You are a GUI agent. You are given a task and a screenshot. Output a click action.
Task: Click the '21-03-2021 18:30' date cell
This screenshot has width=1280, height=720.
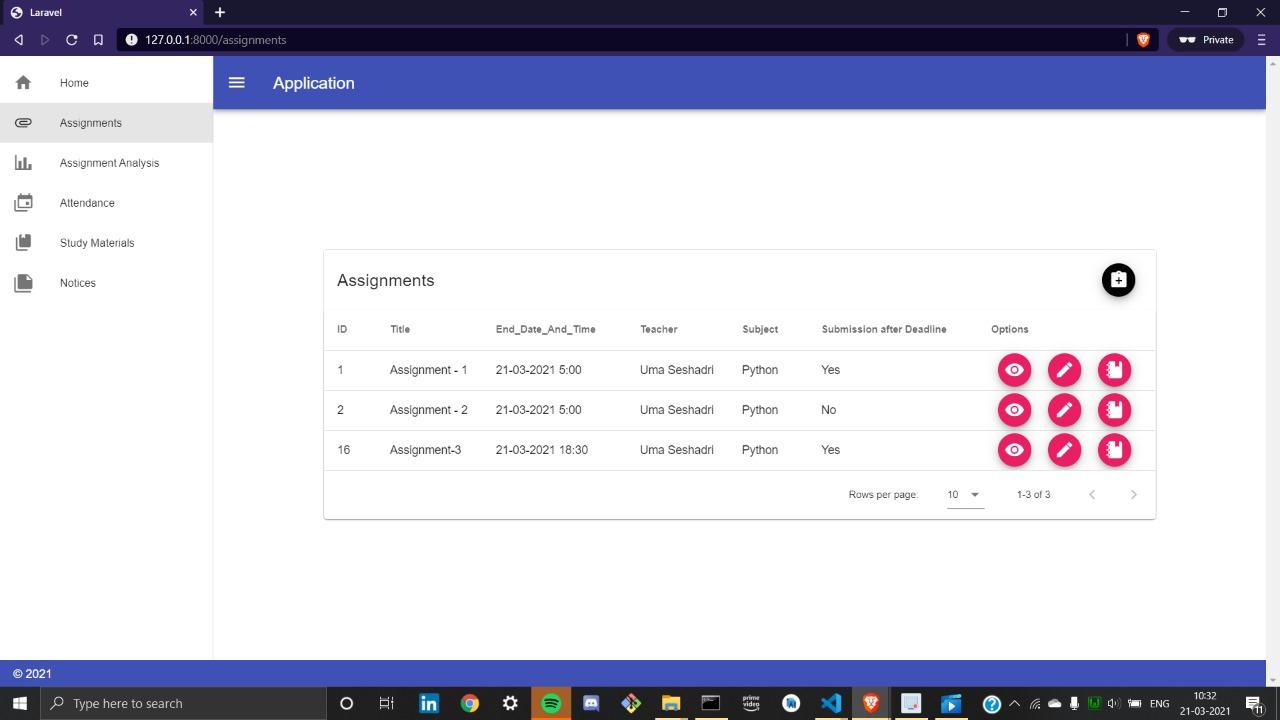coord(541,450)
